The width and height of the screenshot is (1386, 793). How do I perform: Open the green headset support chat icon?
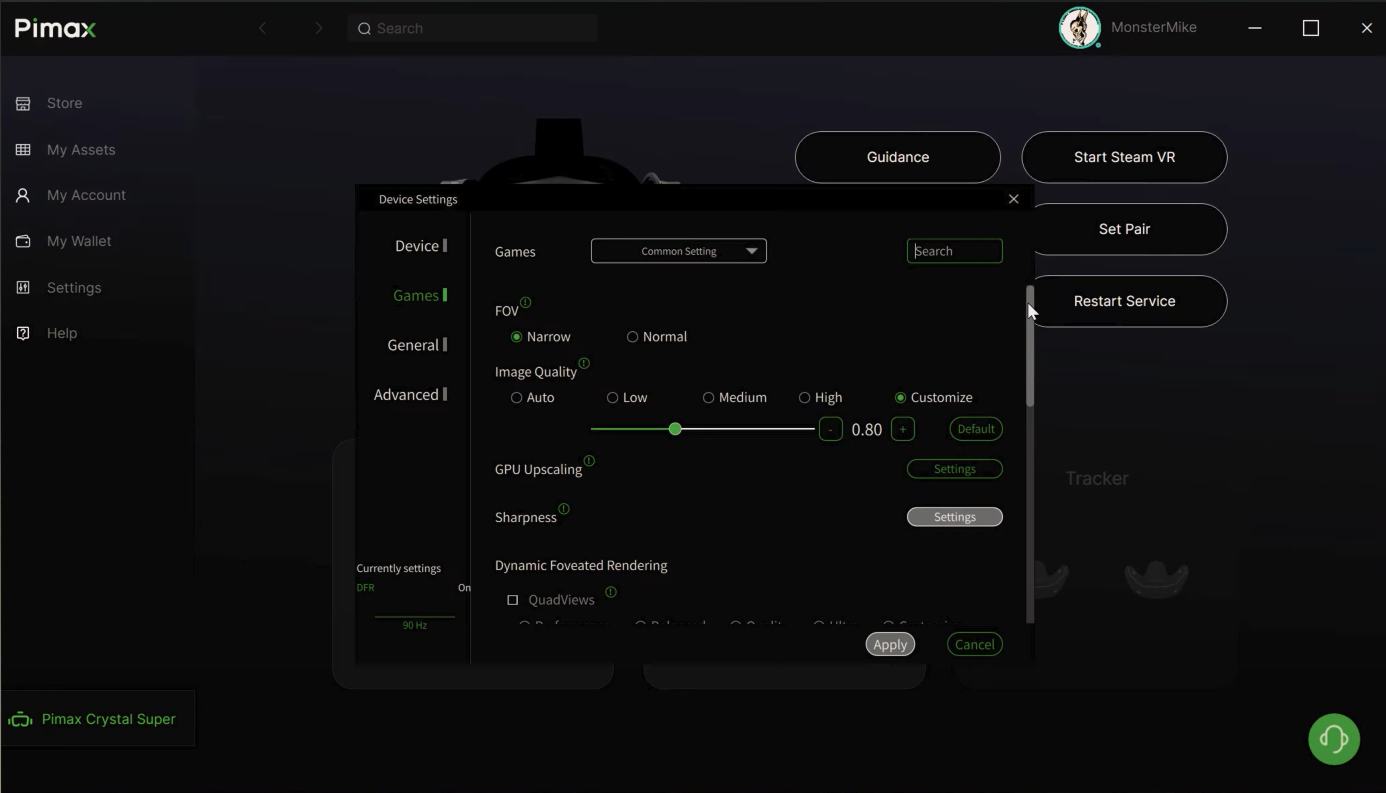(1333, 739)
